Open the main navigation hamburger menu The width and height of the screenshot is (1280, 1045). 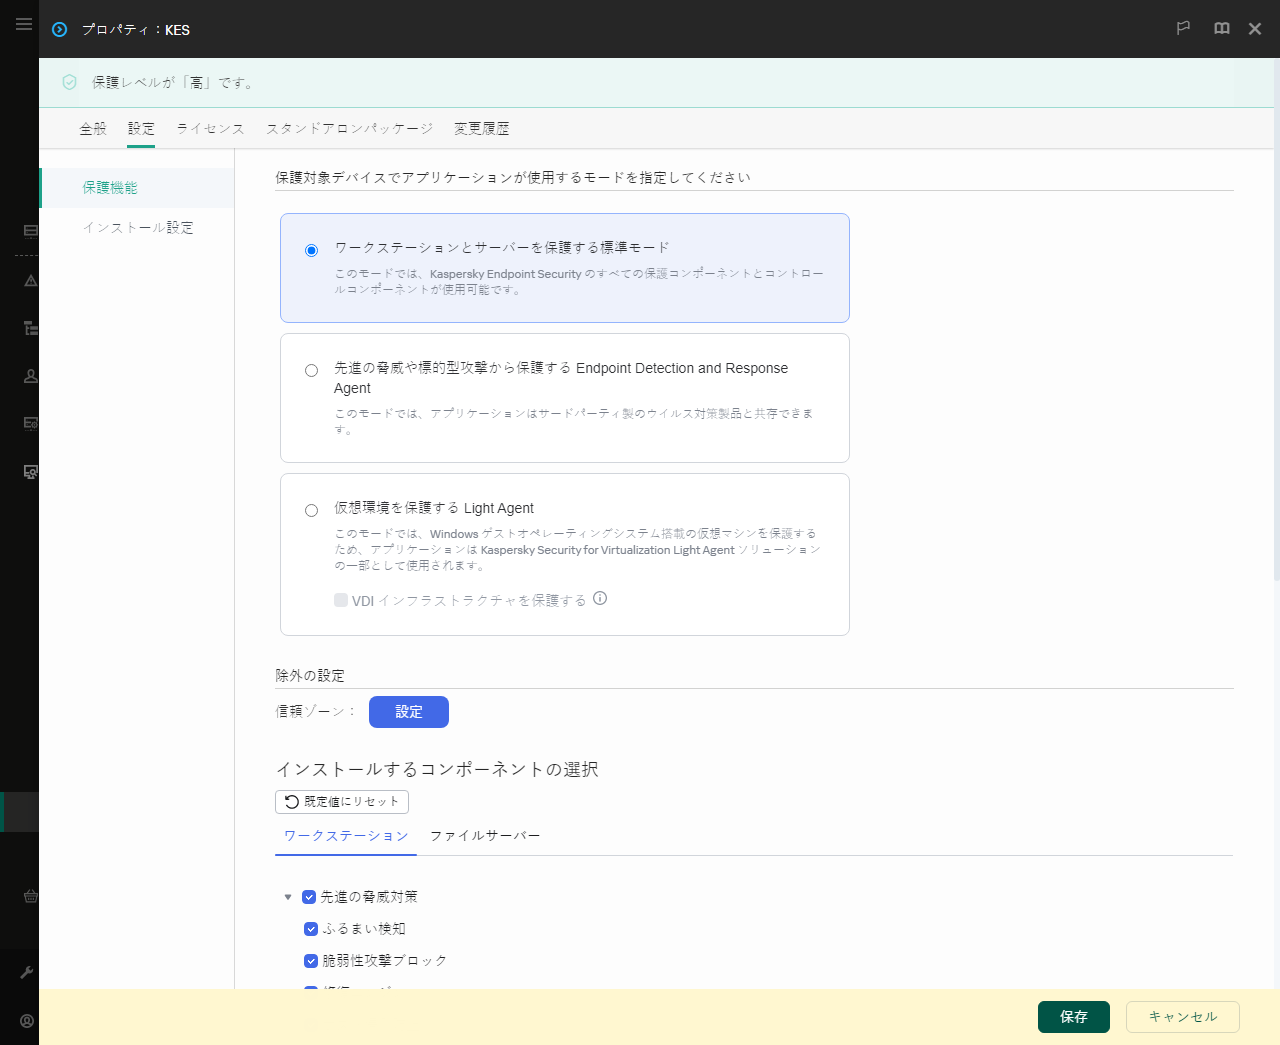pos(24,24)
